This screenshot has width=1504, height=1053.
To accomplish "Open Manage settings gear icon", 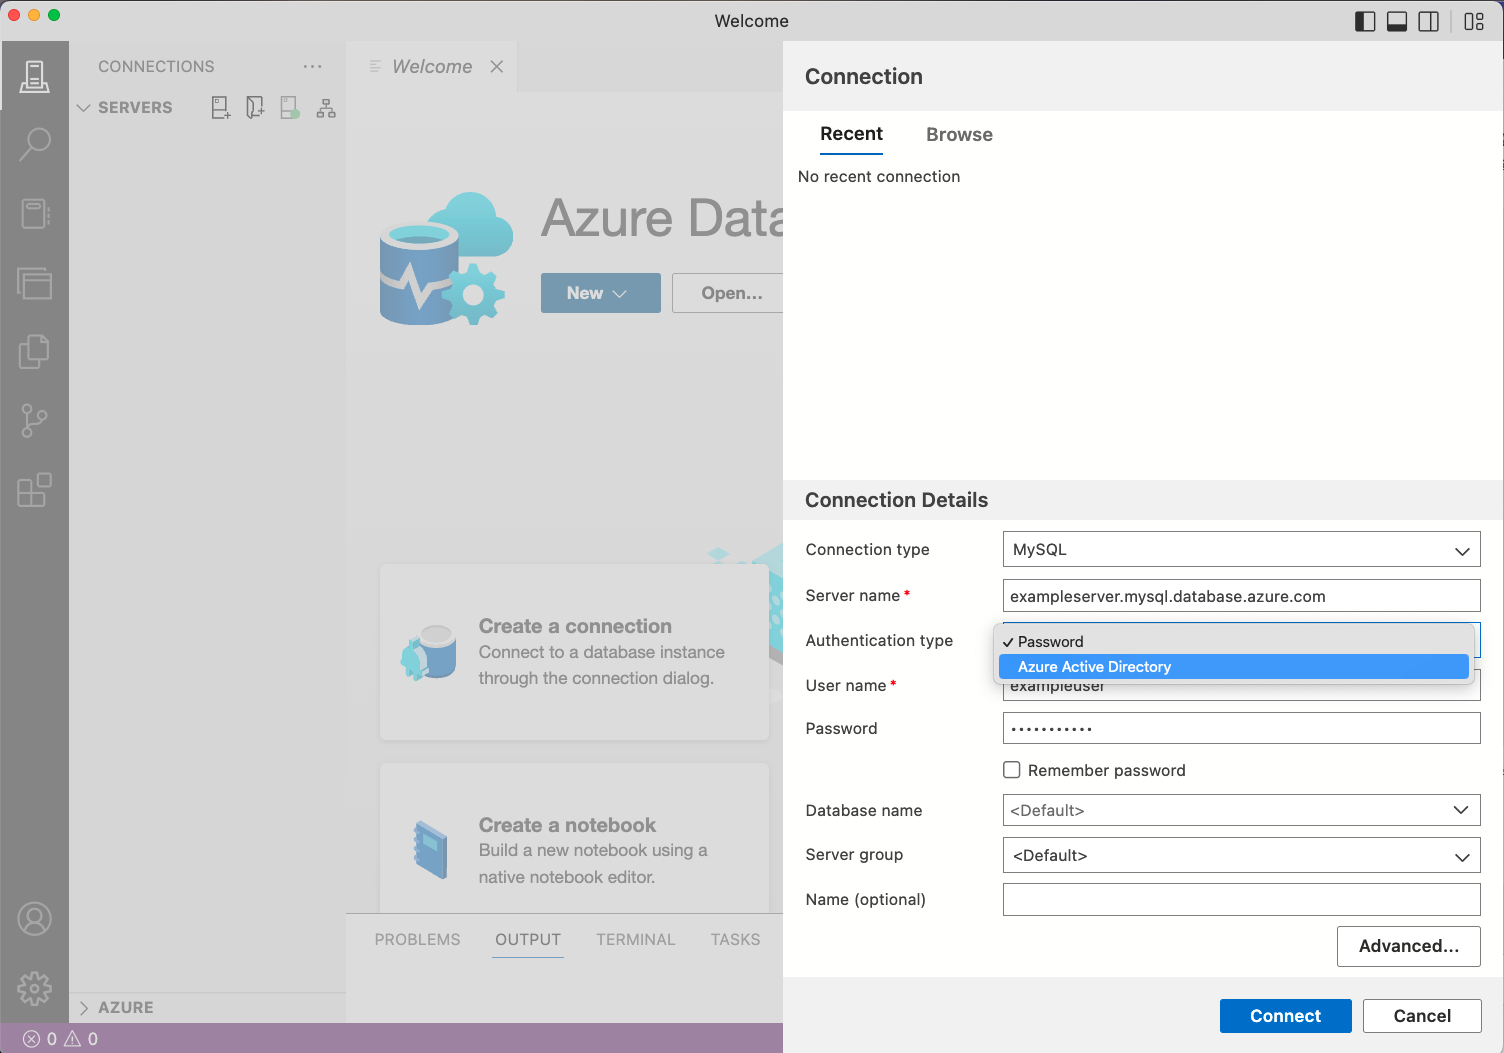I will 35,988.
